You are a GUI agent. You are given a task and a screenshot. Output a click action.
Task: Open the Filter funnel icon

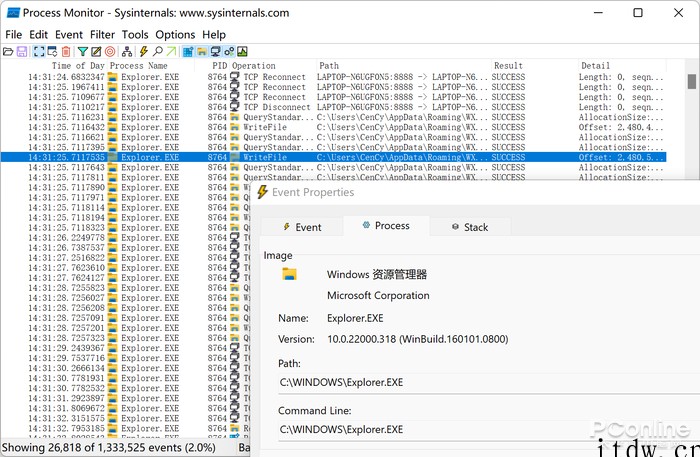tap(83, 52)
